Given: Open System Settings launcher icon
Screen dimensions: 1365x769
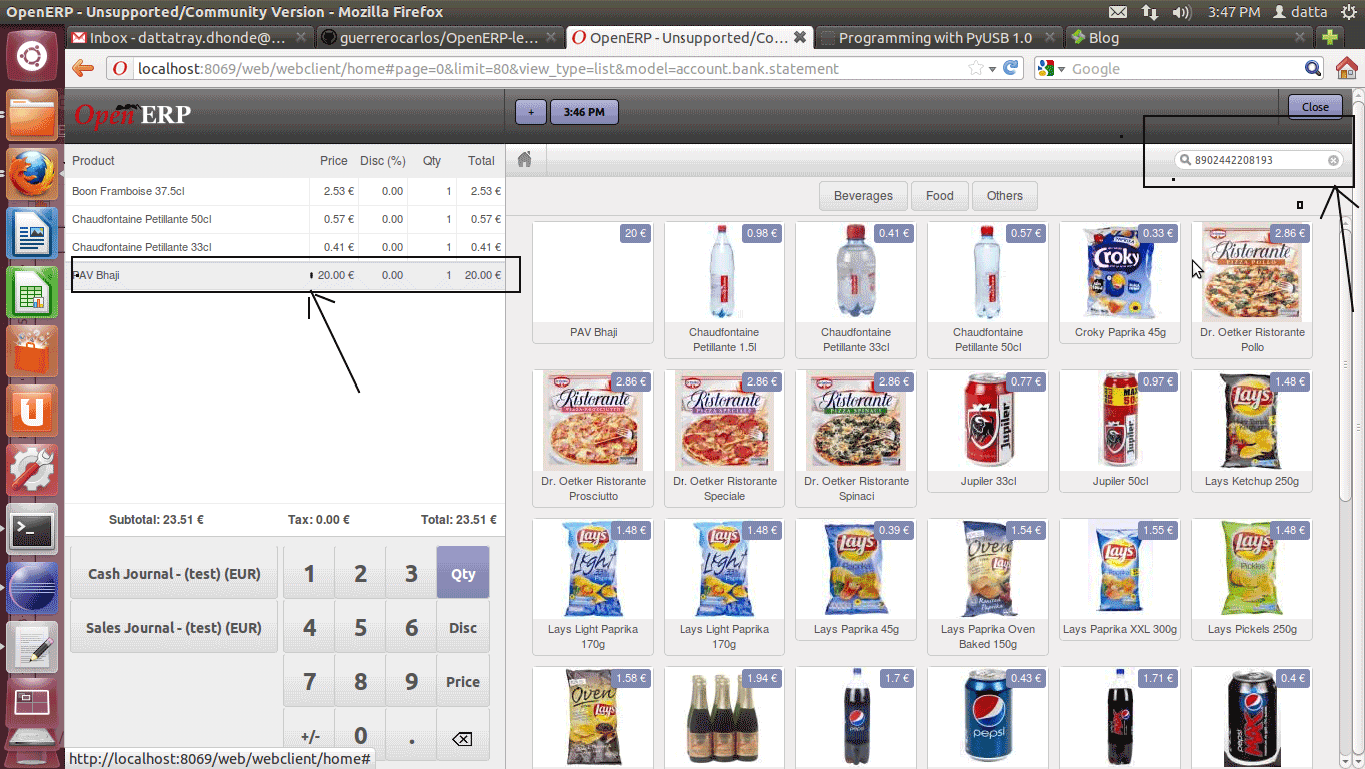Looking at the screenshot, I should [32, 470].
